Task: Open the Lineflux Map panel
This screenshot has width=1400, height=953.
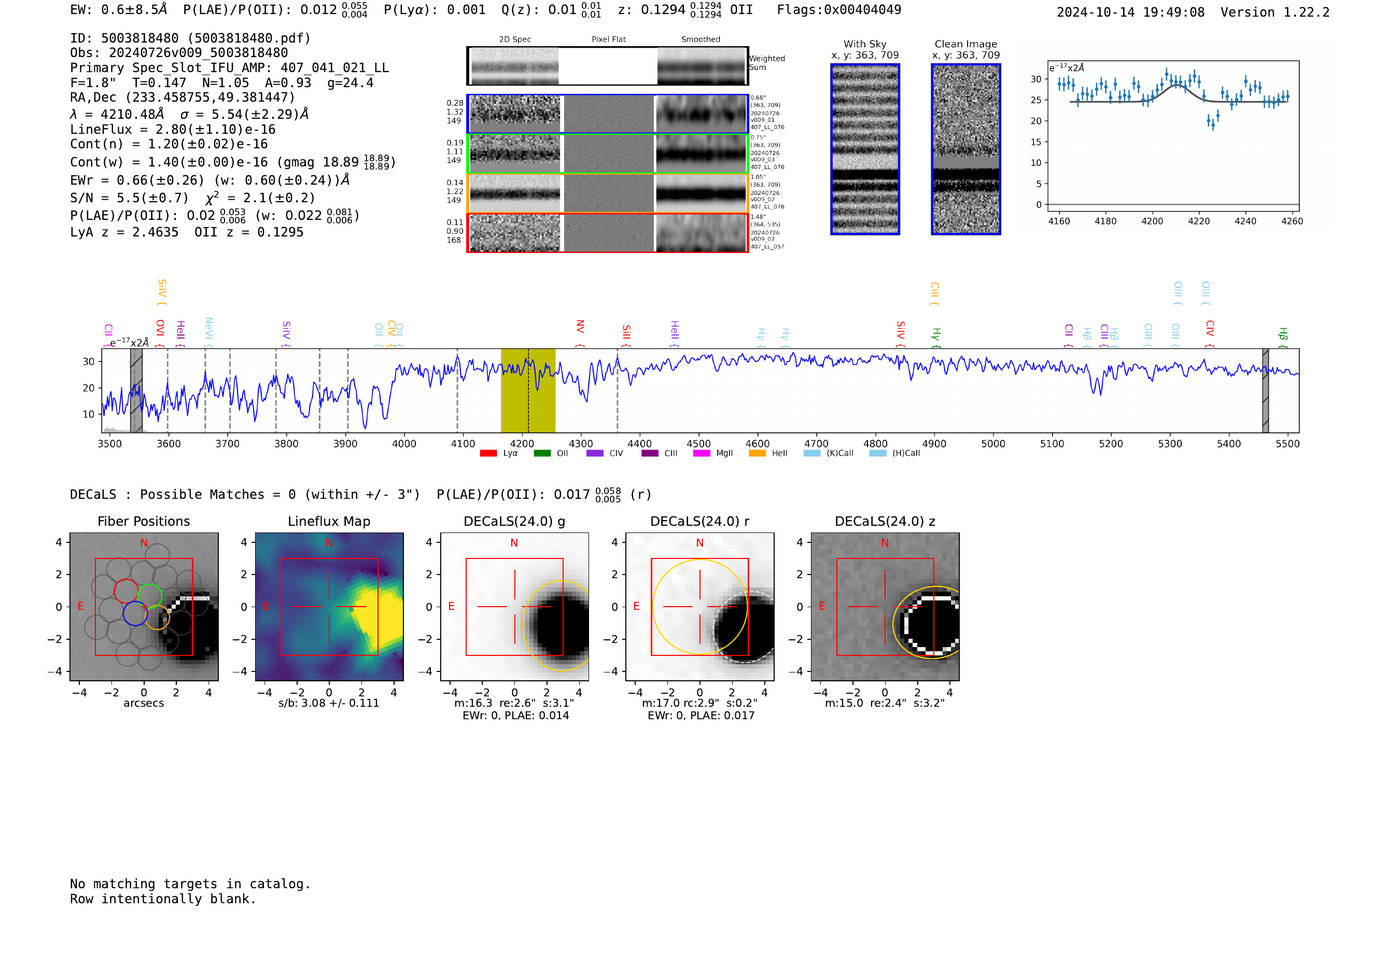Action: (x=329, y=607)
